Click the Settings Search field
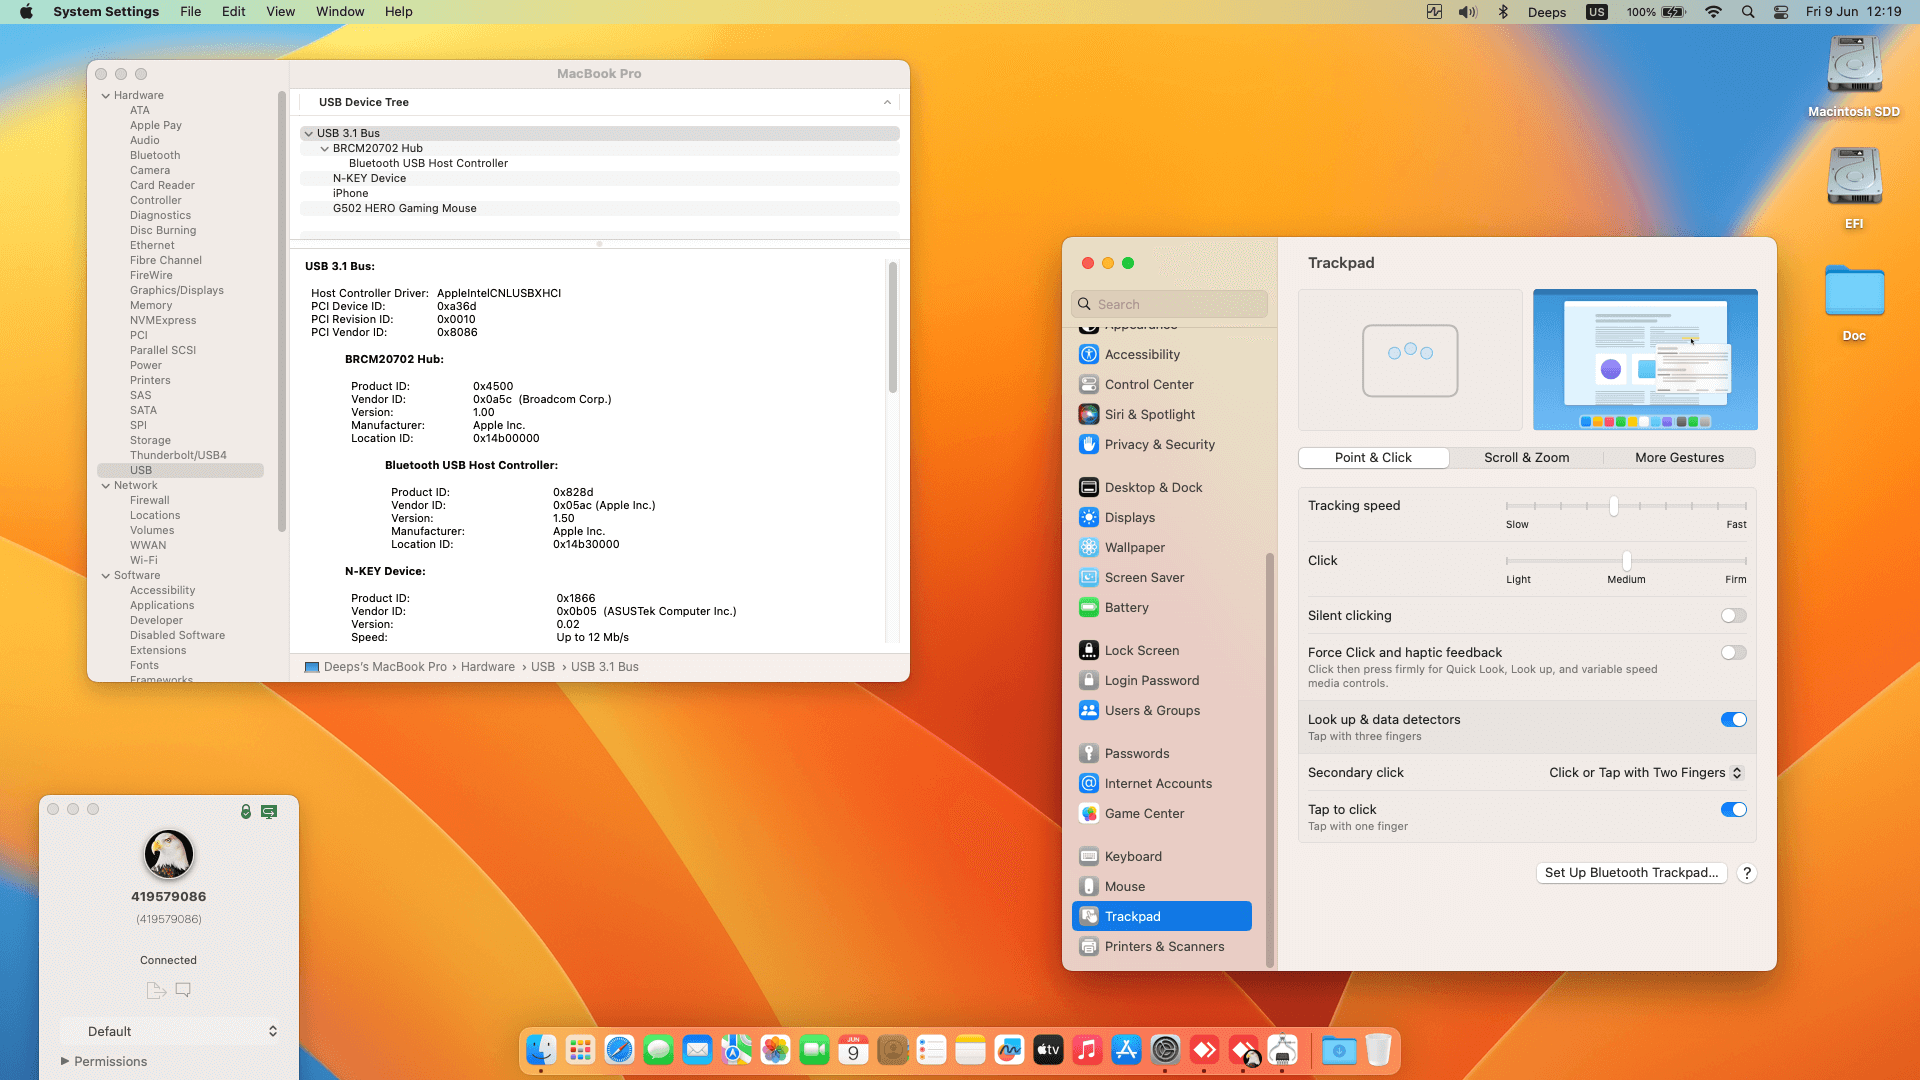Screen dimensions: 1920x1080 click(1168, 304)
